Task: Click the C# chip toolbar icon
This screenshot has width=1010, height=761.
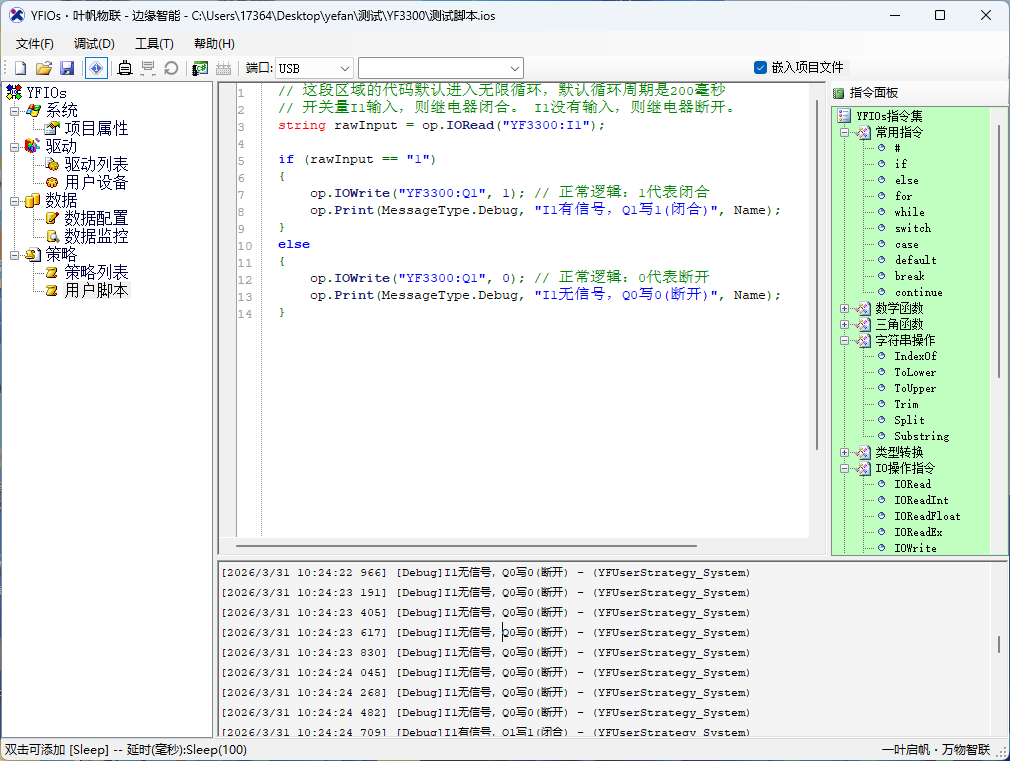Action: (x=200, y=68)
